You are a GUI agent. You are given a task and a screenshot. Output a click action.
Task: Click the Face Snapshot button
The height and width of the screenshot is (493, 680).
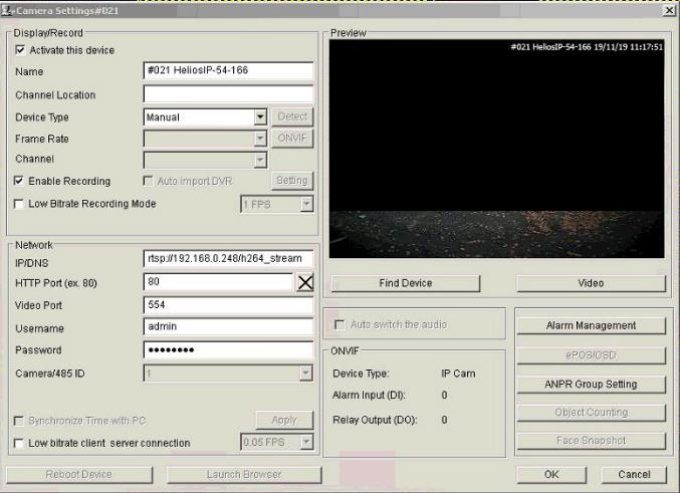point(591,441)
